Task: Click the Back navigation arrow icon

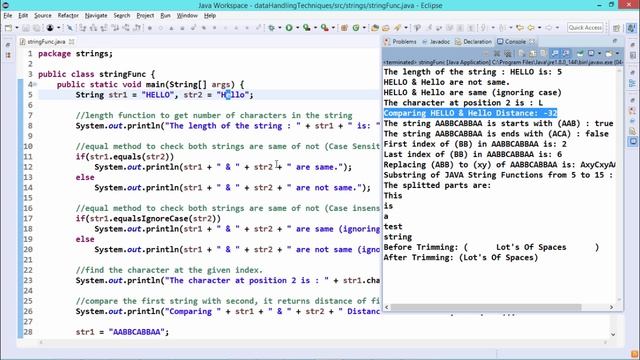Action: tap(531, 28)
